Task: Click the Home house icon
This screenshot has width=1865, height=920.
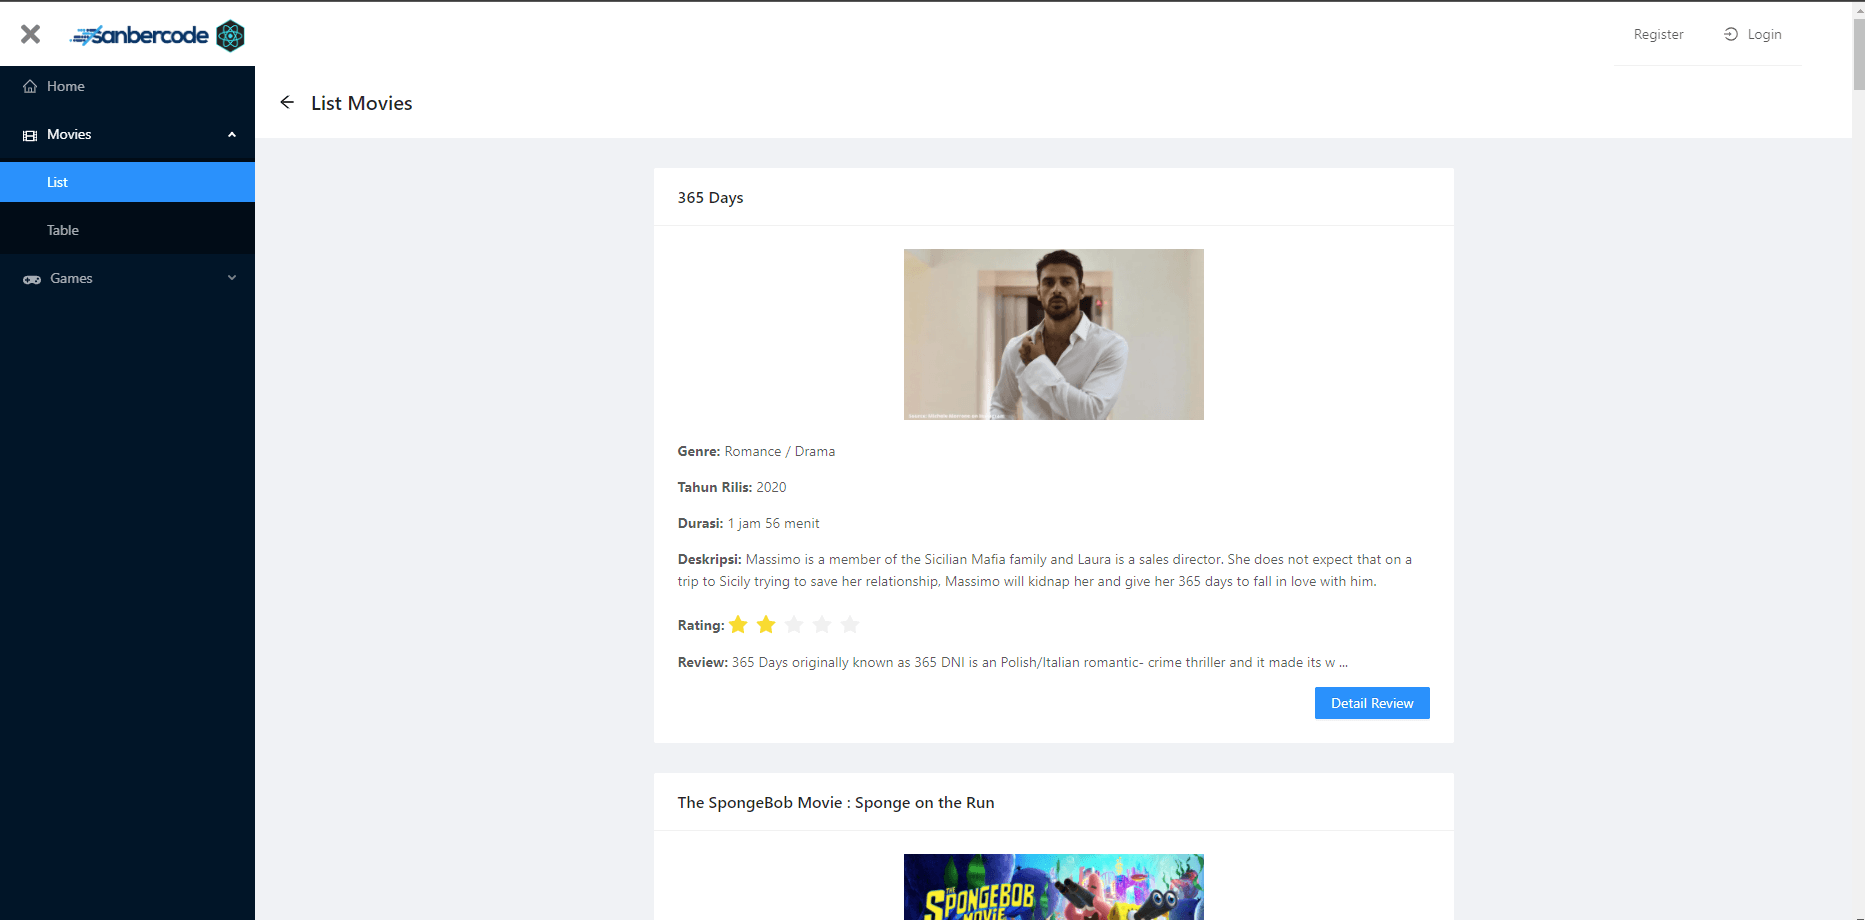Action: pos(30,86)
